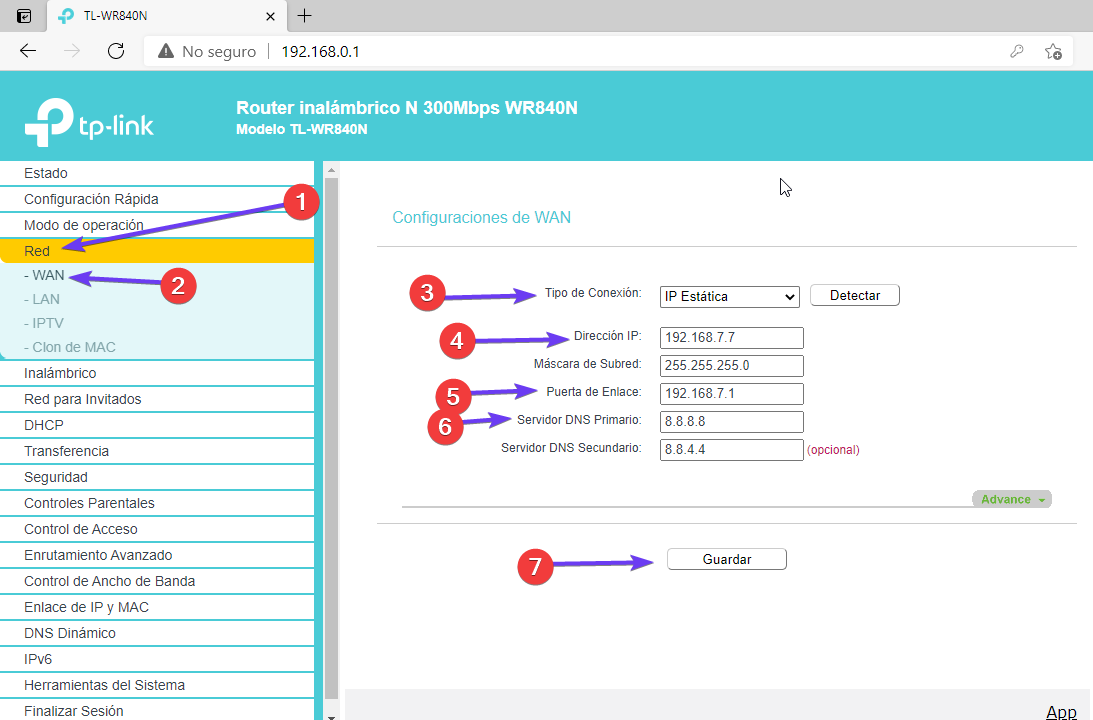Open a new browser tab with the plus icon
Viewport: 1093px width, 720px height.
[305, 15]
